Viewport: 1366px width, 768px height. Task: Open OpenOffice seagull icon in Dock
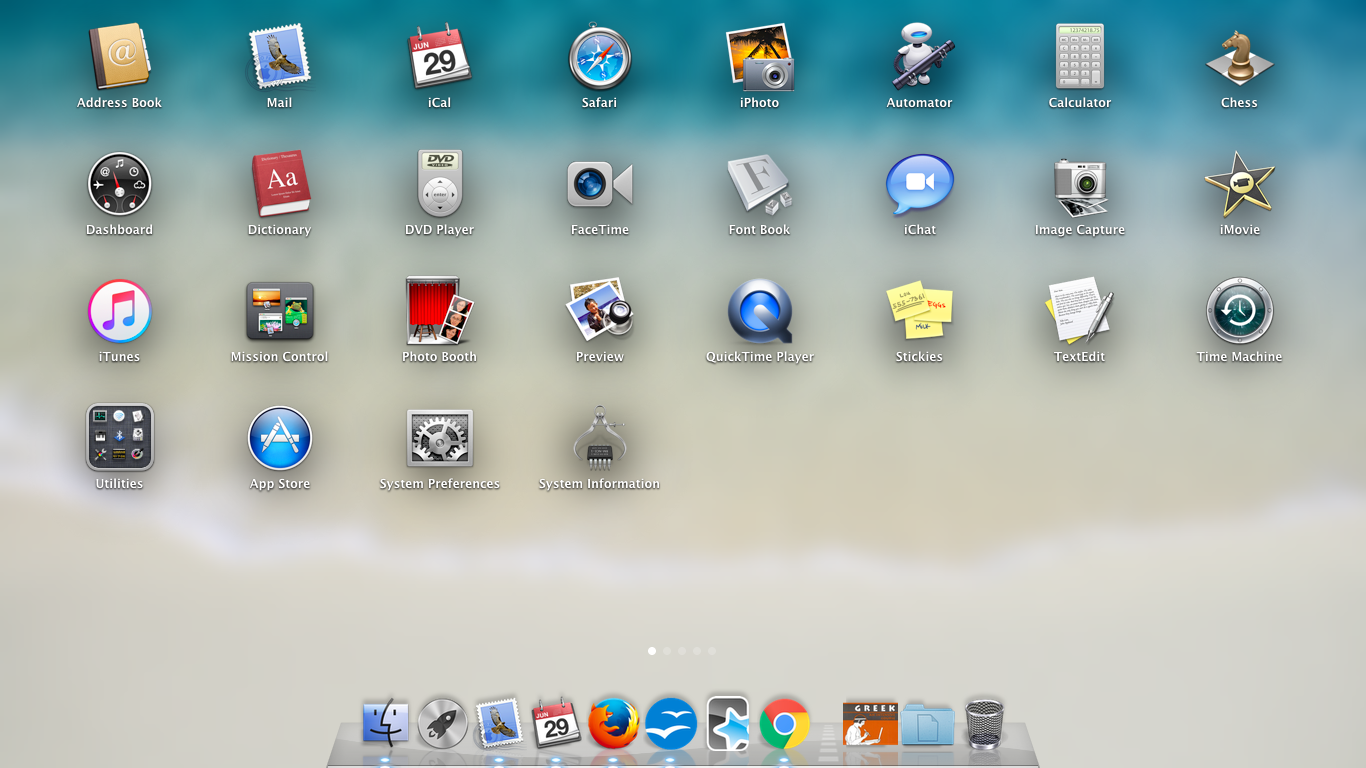point(670,723)
